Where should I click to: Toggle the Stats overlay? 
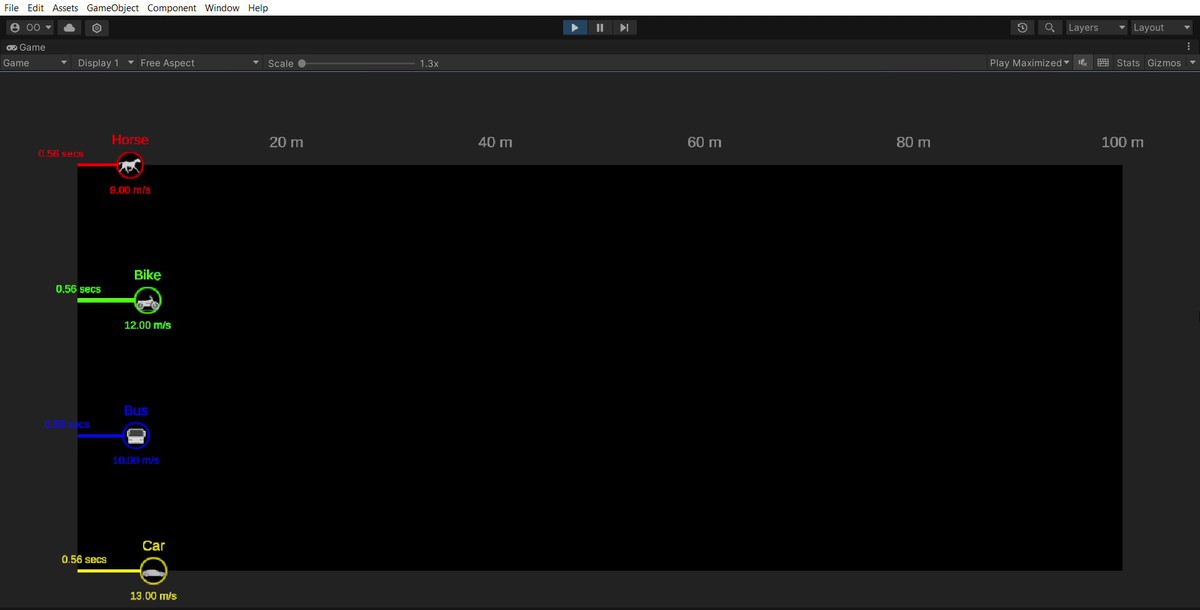[1128, 63]
